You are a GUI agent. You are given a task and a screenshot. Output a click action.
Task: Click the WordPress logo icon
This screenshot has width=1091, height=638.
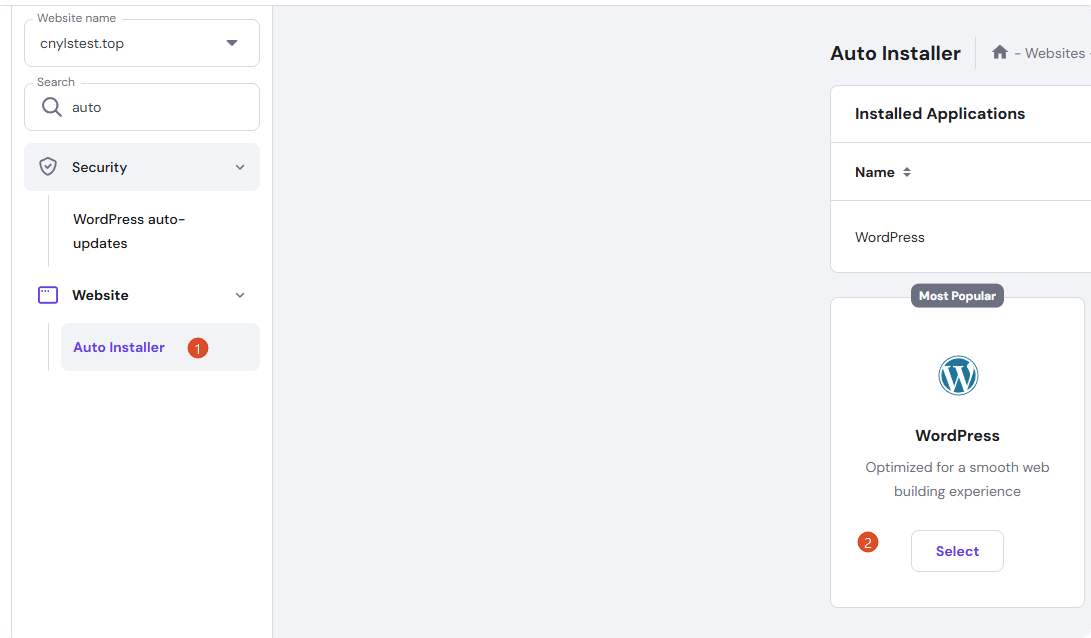coord(957,376)
